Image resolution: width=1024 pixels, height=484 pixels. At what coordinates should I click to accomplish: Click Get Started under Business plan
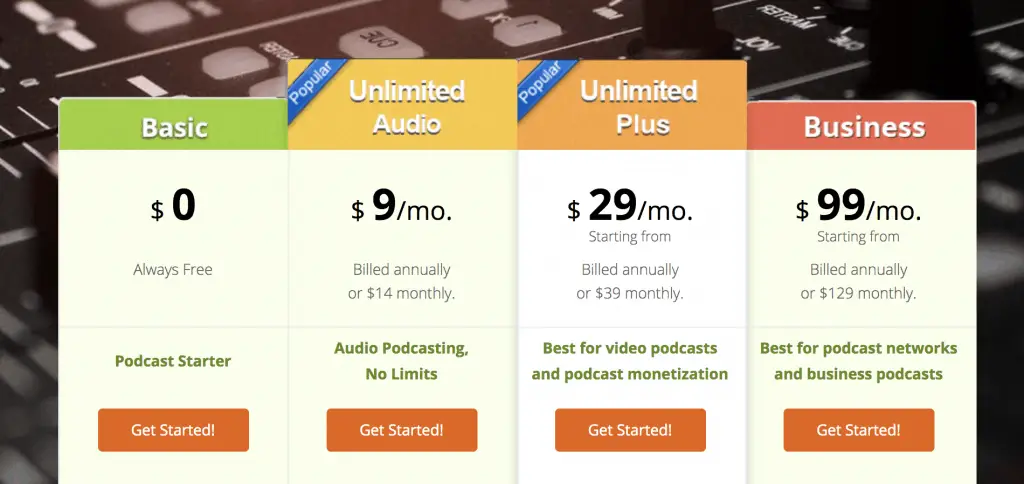(x=859, y=430)
